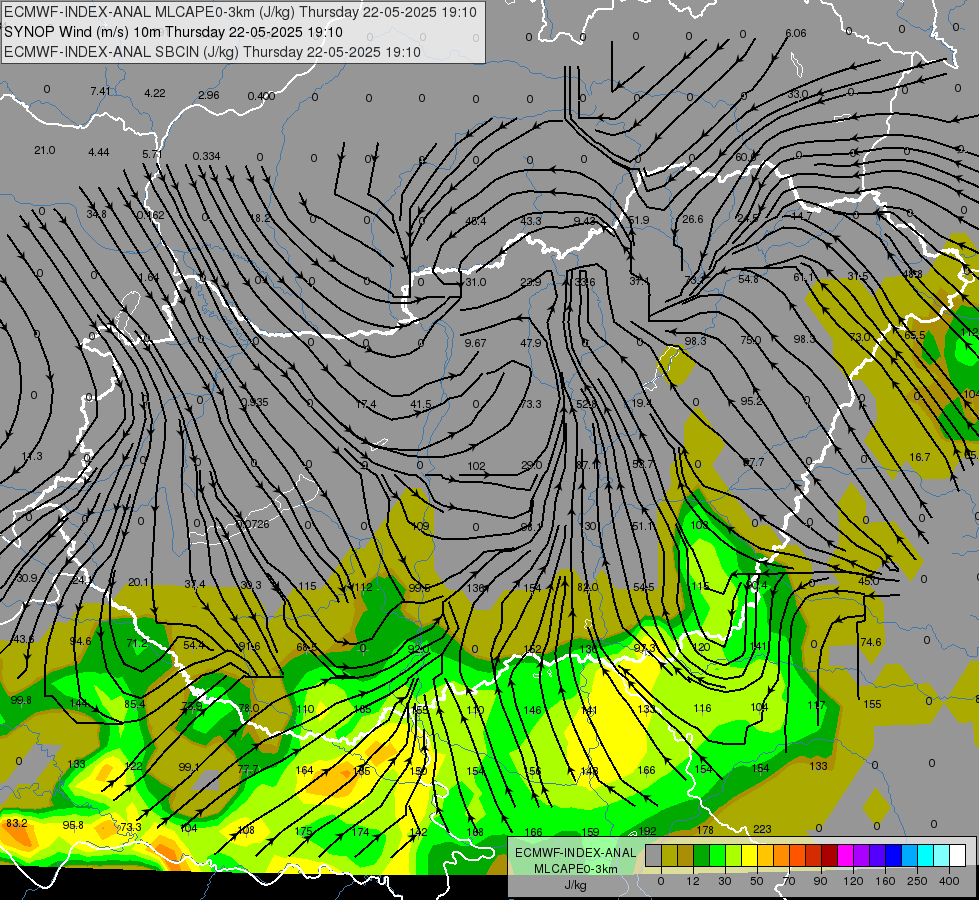The width and height of the screenshot is (979, 900).
Task: Click the MLCAPE0-3km header text line
Action: [240, 12]
